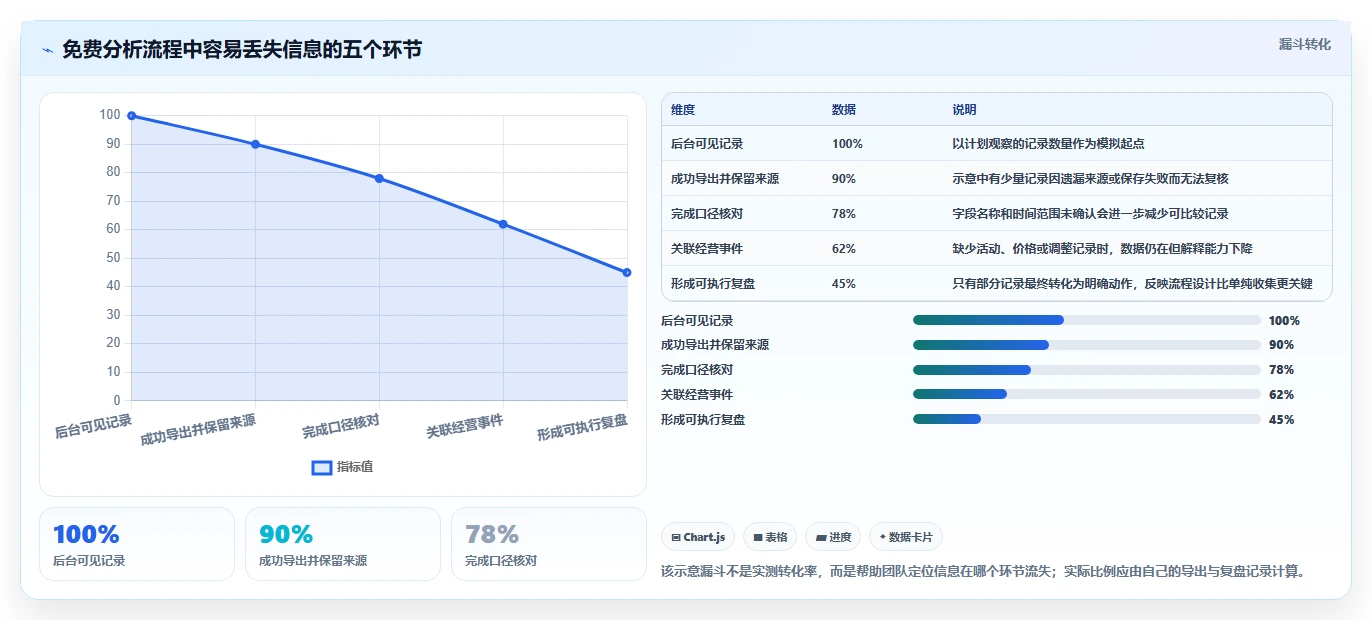Select the 漏斗转化 tag in header
The image size is (1372, 620).
tap(1305, 44)
